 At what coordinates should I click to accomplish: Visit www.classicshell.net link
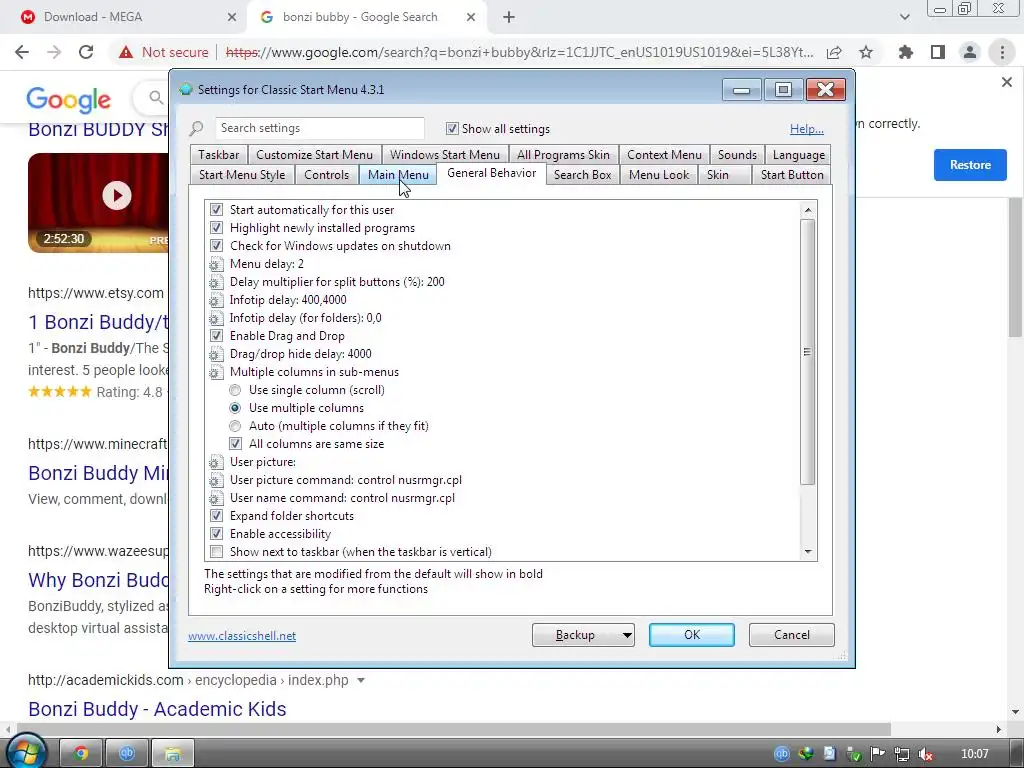click(242, 636)
